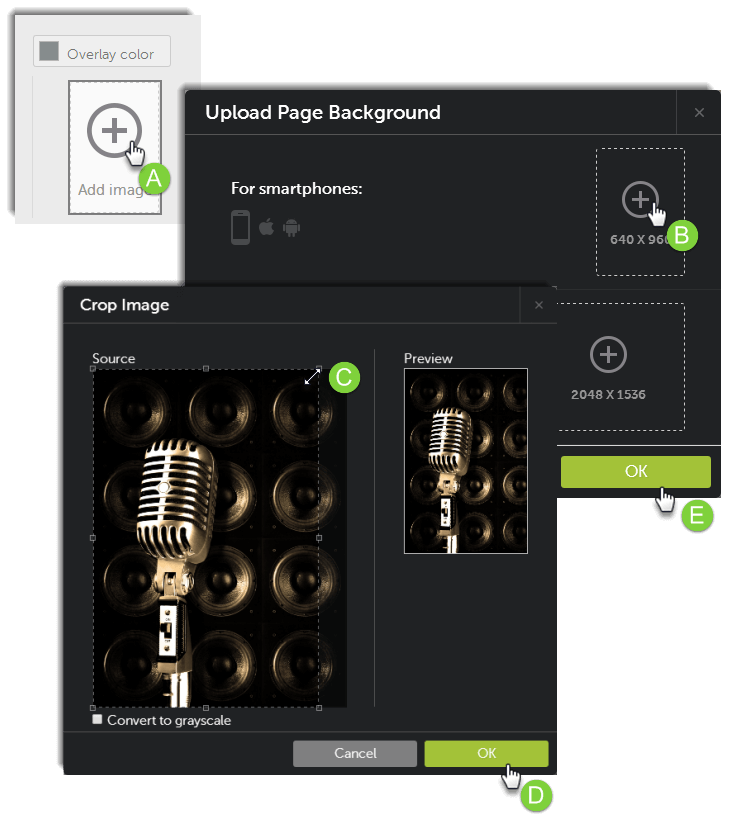Select the bottom-right crop handle
Viewport: 733px width, 820px height.
319,706
